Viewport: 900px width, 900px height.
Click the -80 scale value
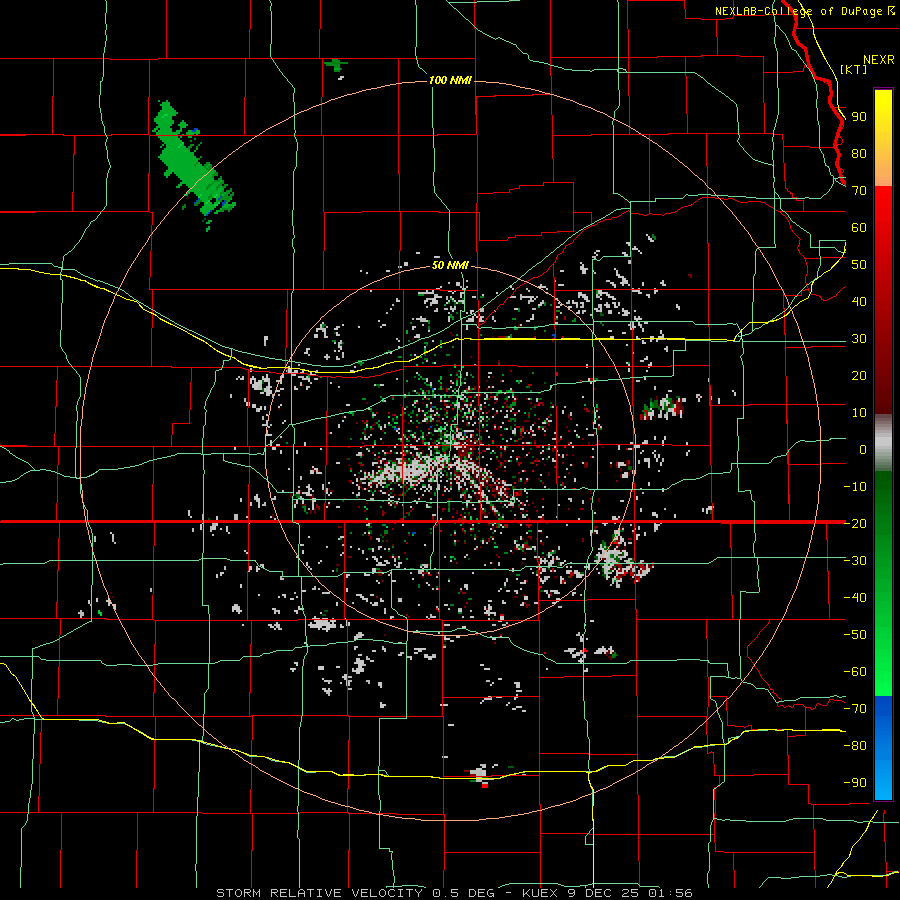click(x=855, y=746)
